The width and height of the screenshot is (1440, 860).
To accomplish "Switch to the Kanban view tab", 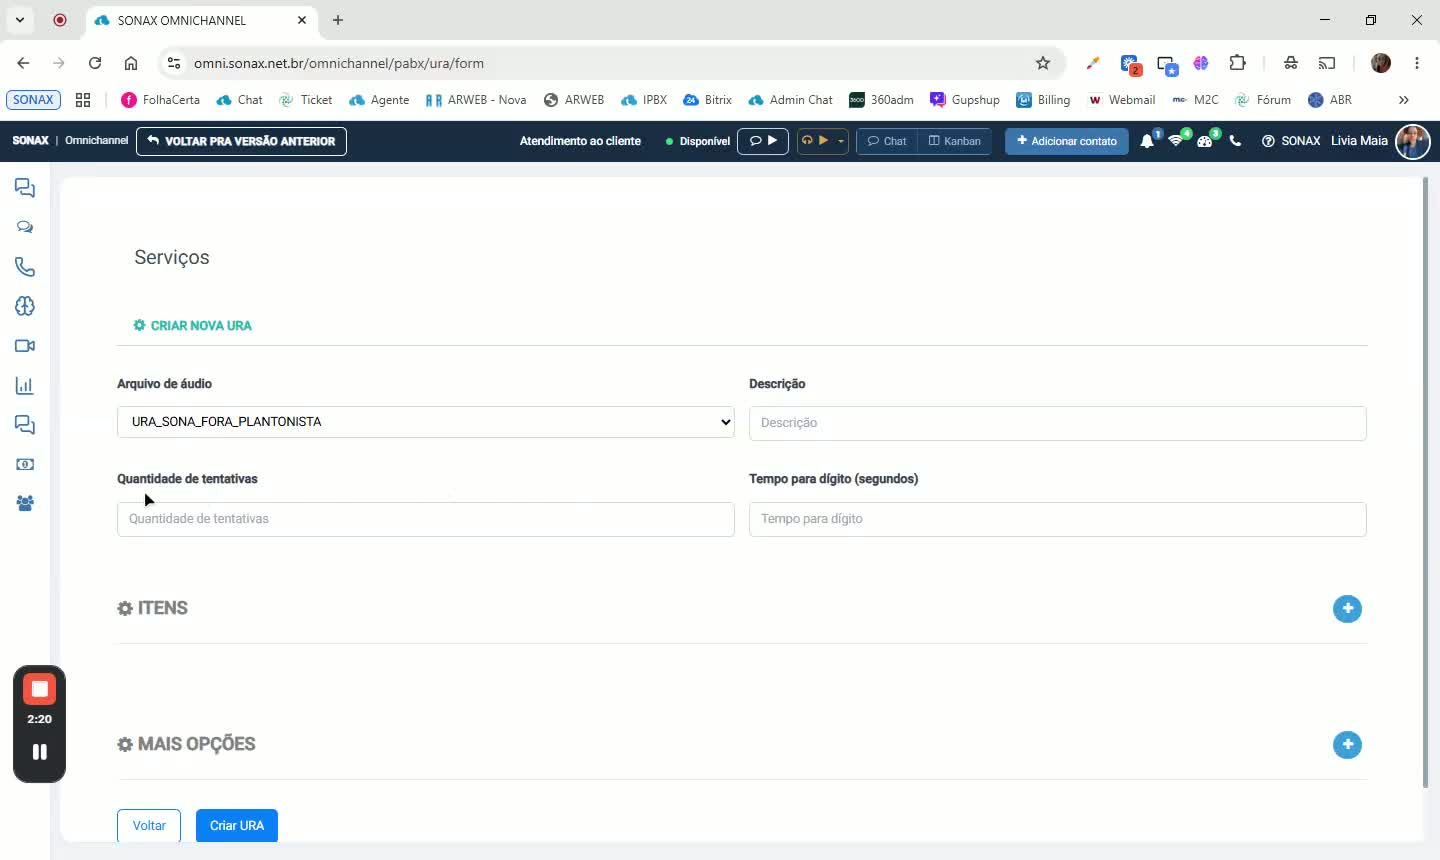I will click(955, 141).
